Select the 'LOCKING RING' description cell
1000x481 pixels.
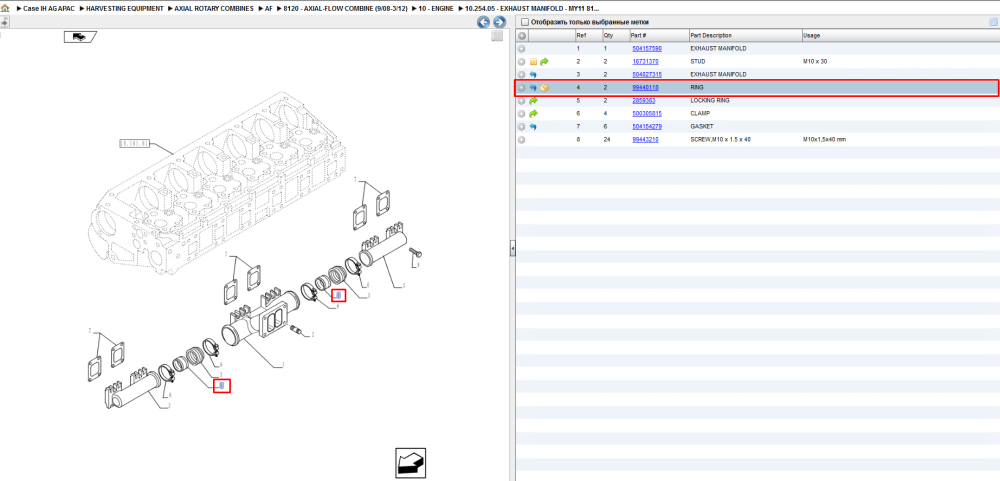click(x=710, y=101)
